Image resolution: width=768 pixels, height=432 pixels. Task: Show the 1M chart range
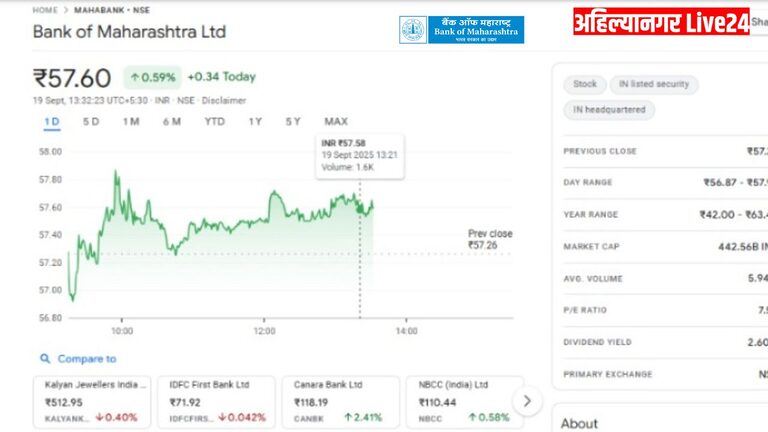[131, 122]
